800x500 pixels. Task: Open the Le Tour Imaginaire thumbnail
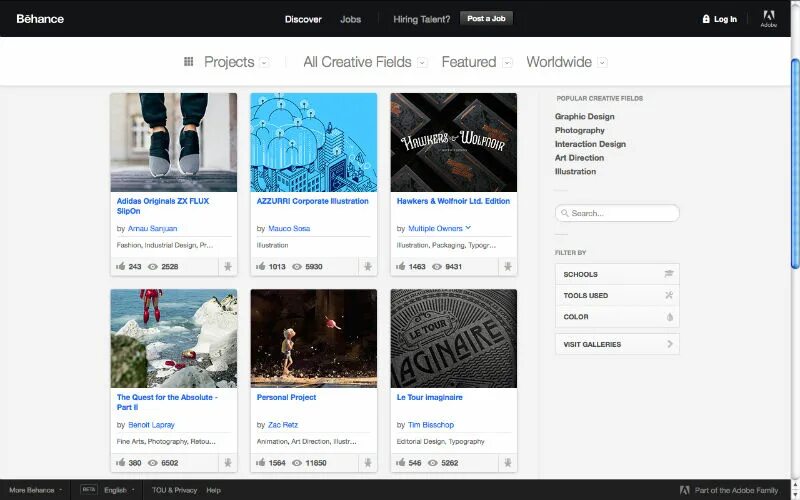(x=454, y=339)
